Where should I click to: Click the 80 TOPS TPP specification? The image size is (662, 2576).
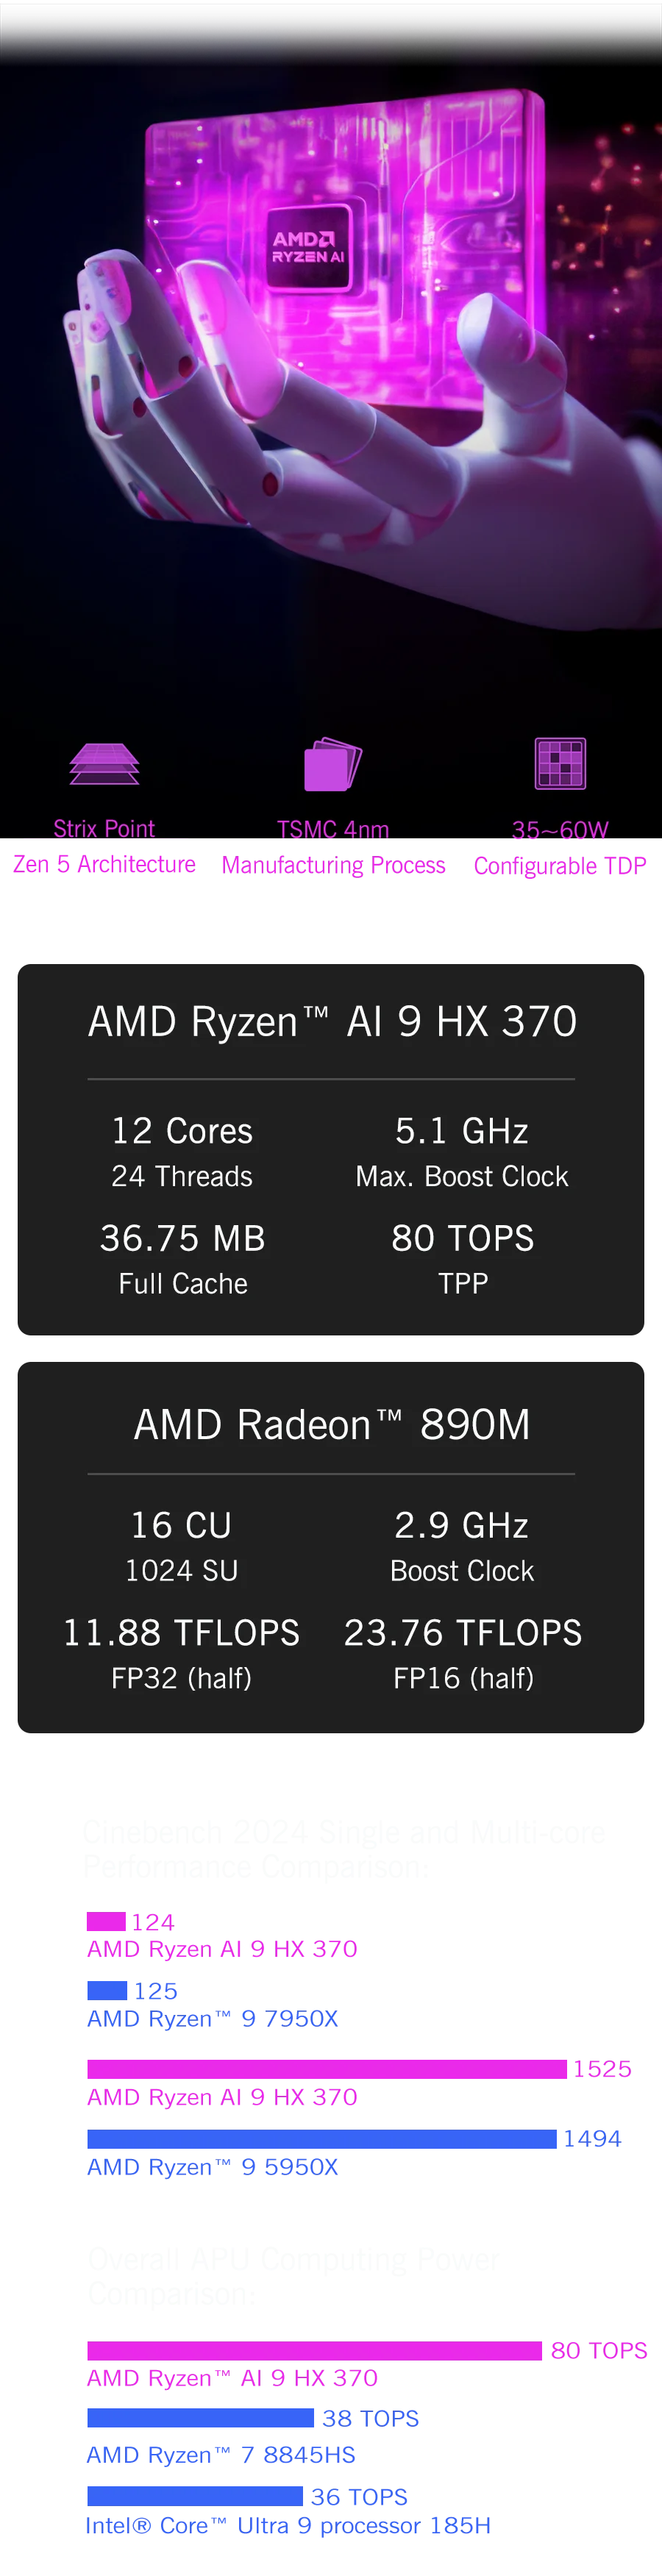[462, 1238]
